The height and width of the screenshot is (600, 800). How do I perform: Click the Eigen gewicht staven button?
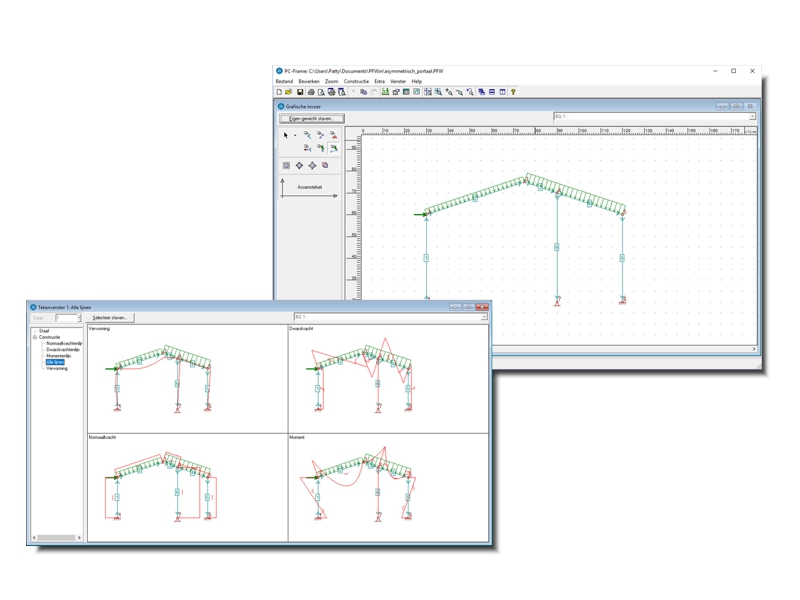311,118
